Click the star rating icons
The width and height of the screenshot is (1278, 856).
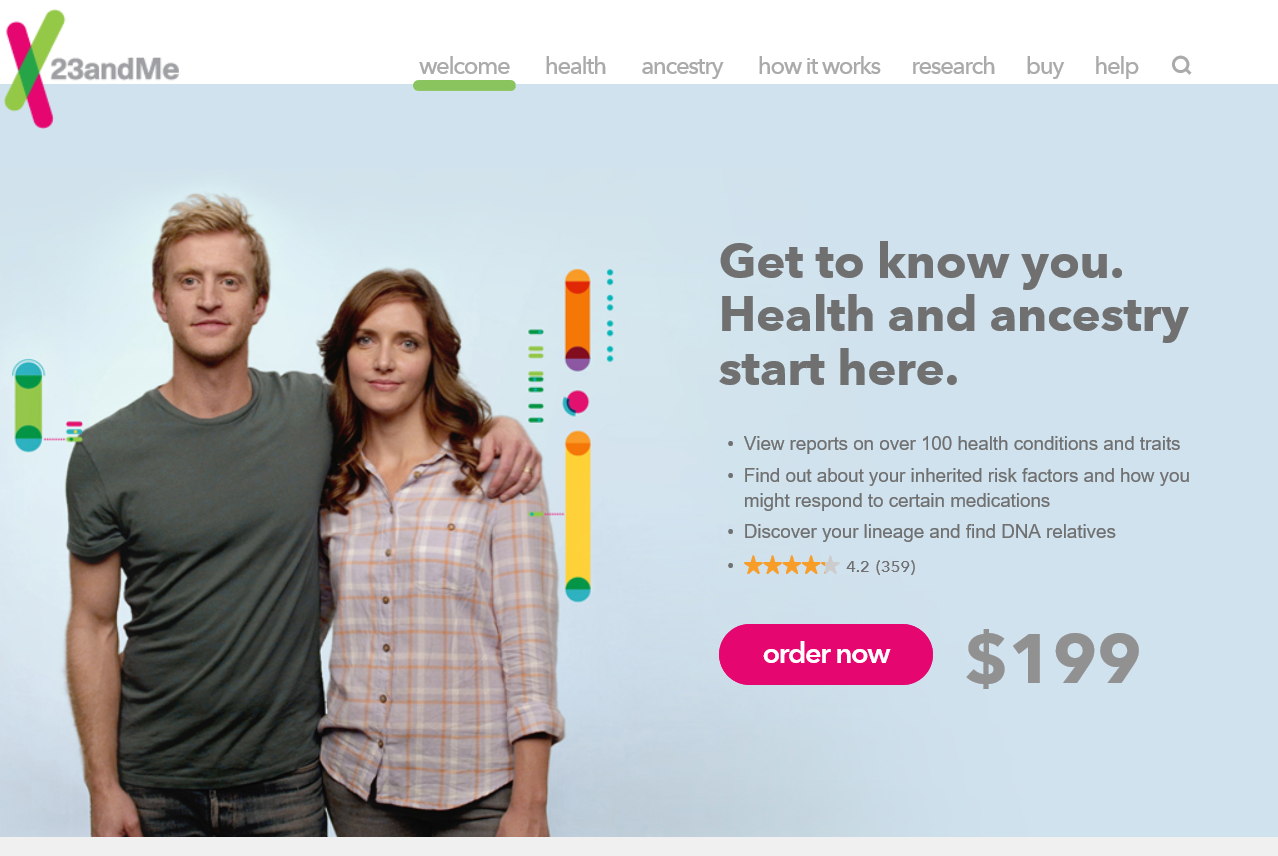791,566
